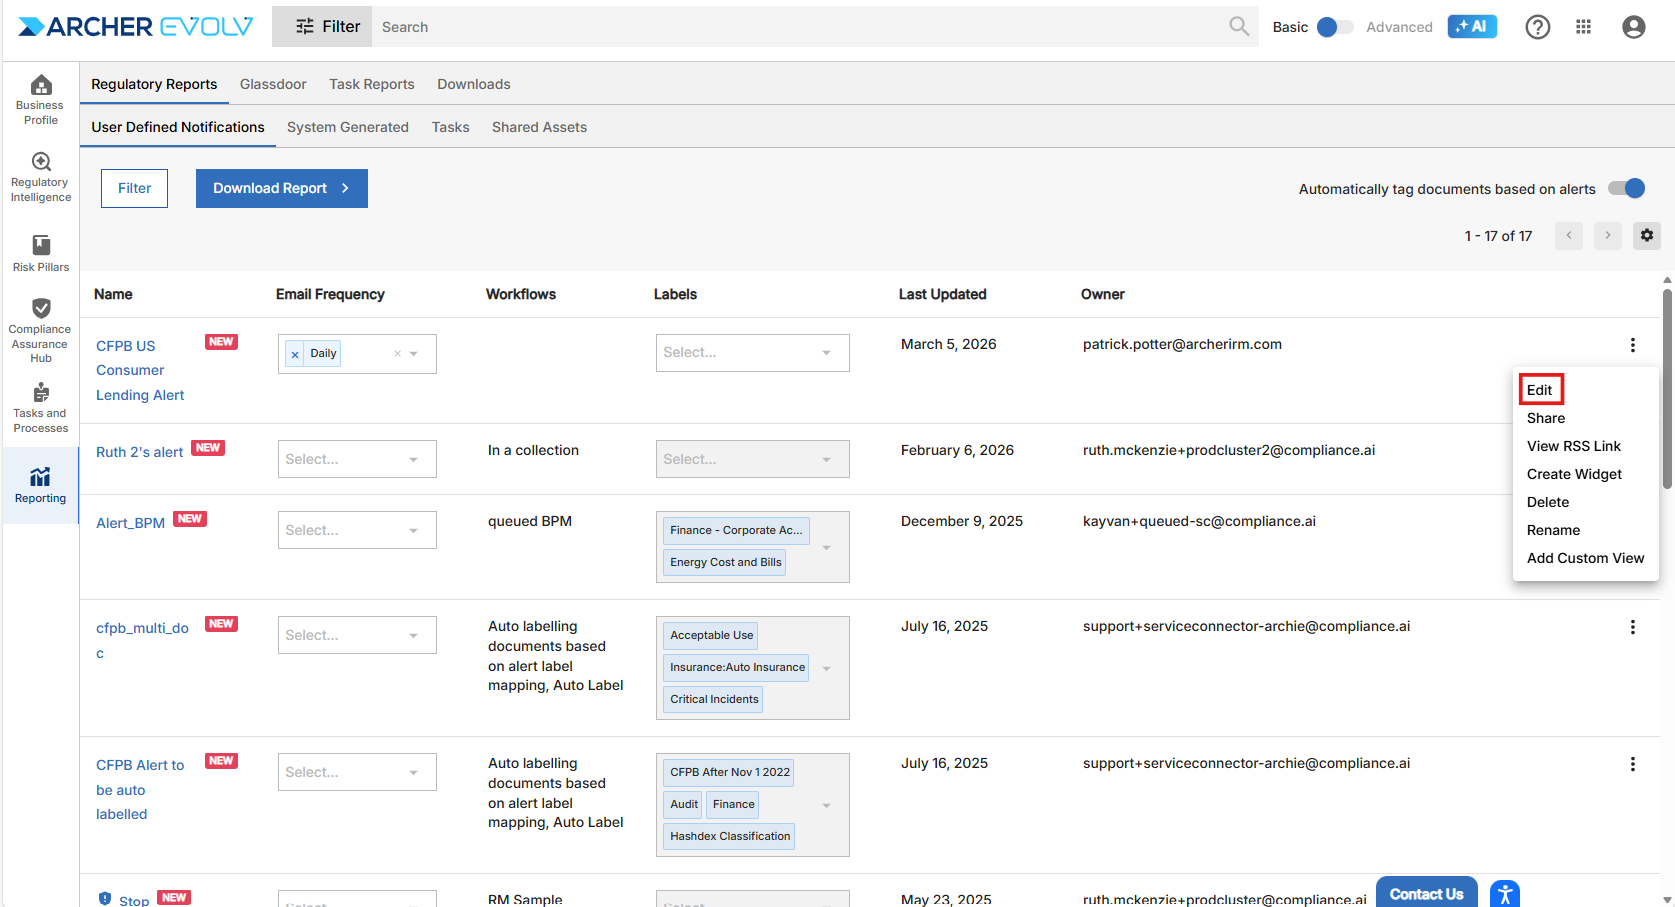Toggle Basic to Advanced search mode
The image size is (1675, 907).
pyautogui.click(x=1334, y=27)
